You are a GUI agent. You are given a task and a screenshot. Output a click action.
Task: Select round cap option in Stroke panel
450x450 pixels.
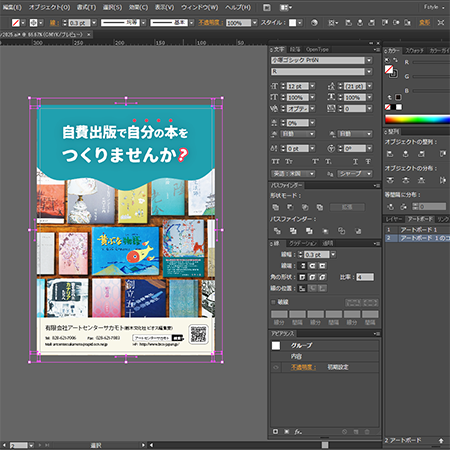312,266
